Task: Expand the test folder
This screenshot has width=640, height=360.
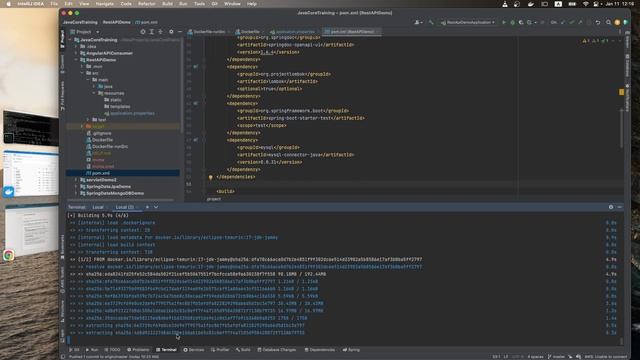Action: [x=88, y=120]
